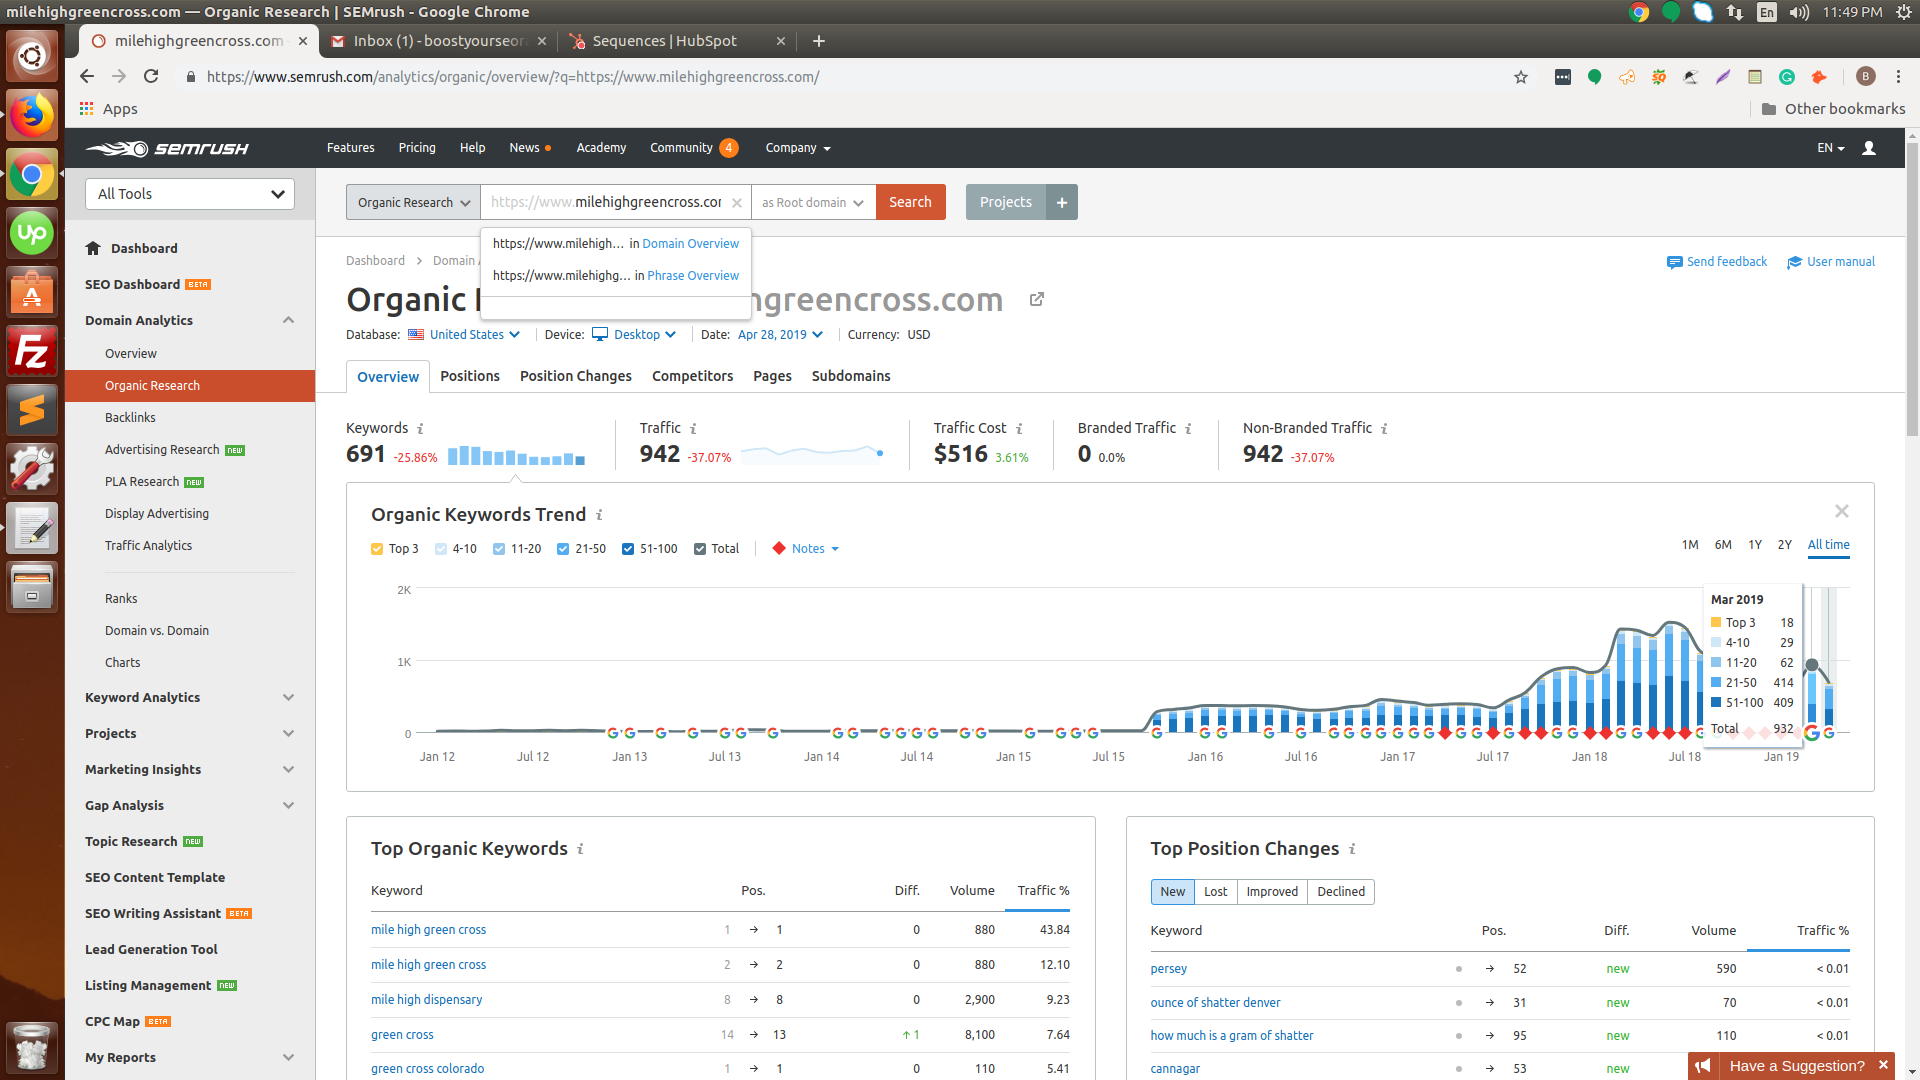
Task: Open the Notes dropdown in chart
Action: point(806,549)
